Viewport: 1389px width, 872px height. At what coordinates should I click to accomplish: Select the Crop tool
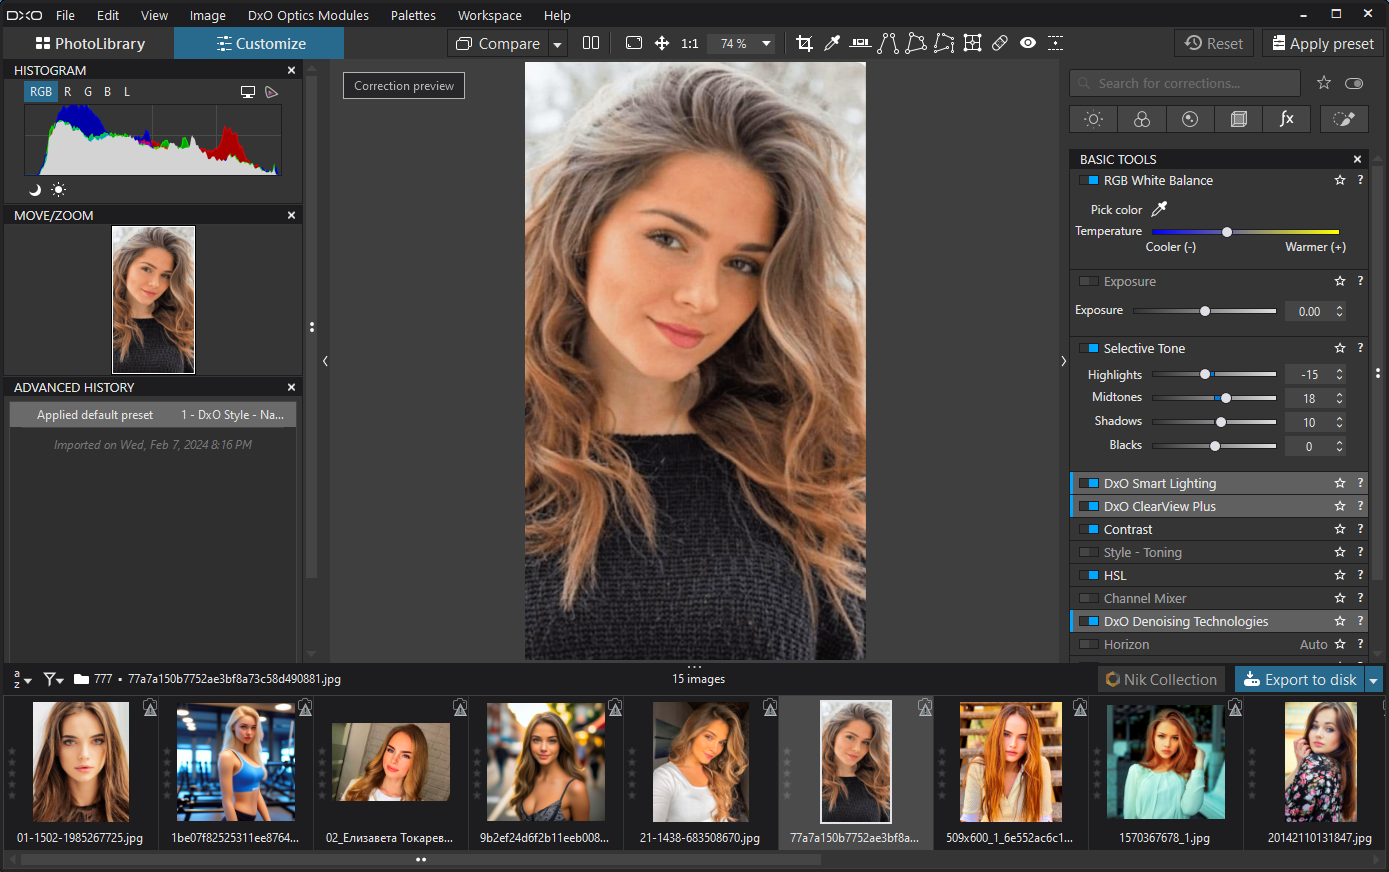[x=805, y=43]
